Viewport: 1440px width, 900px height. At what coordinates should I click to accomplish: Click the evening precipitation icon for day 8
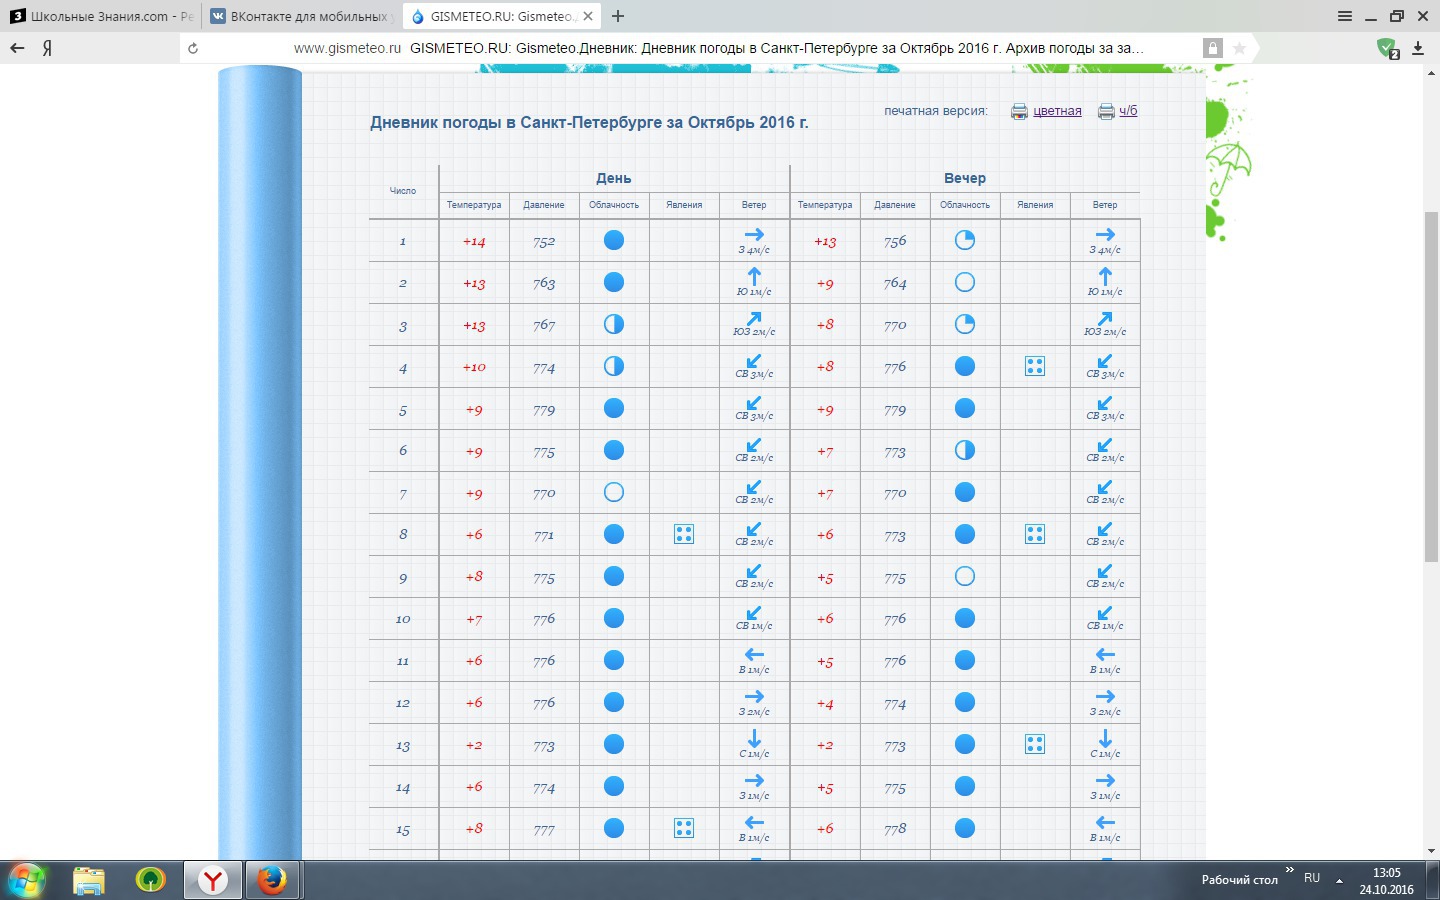(x=1035, y=534)
